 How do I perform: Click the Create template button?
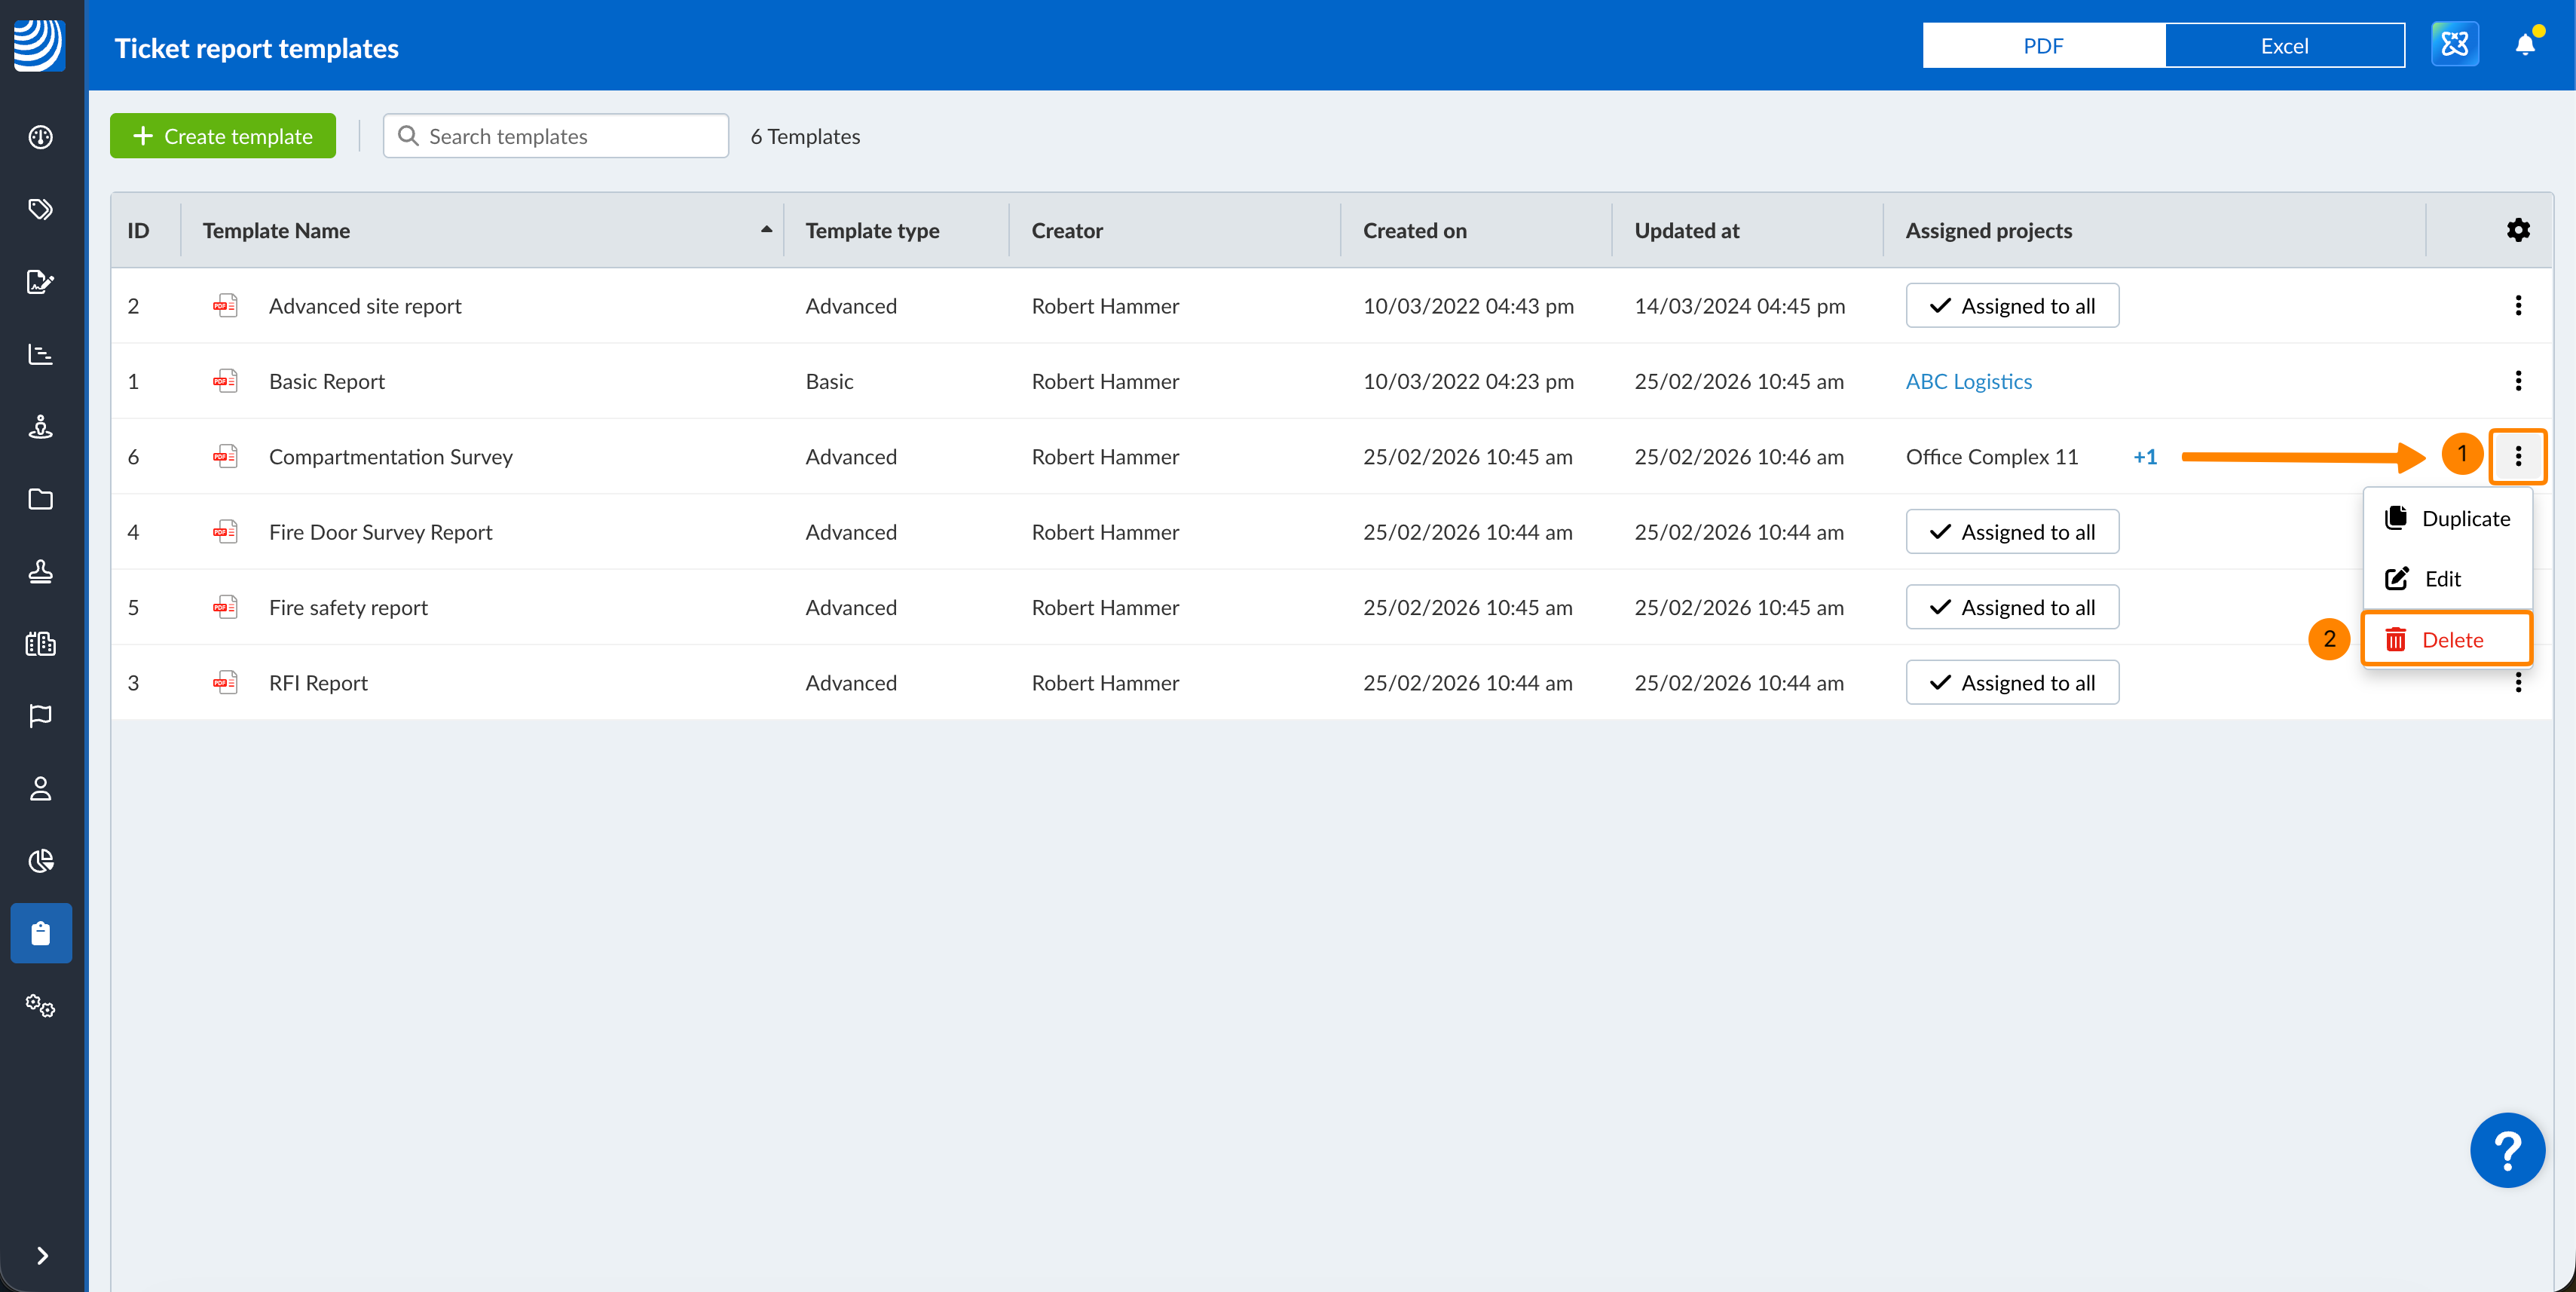pos(223,136)
